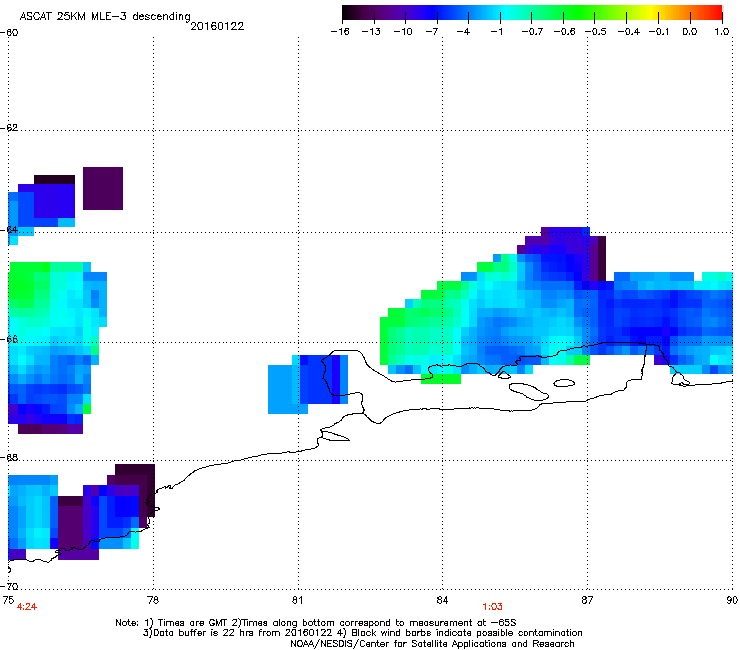
Task: Click the "-62" latitude axis label
Action: [9, 128]
